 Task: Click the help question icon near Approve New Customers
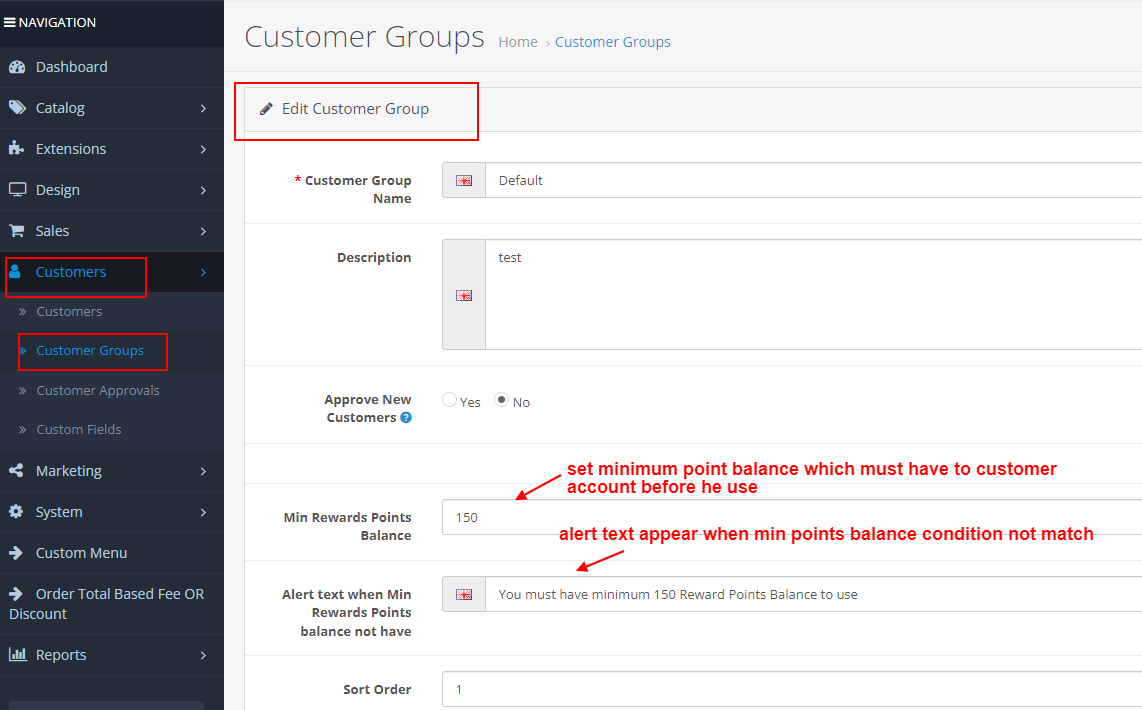tap(408, 418)
